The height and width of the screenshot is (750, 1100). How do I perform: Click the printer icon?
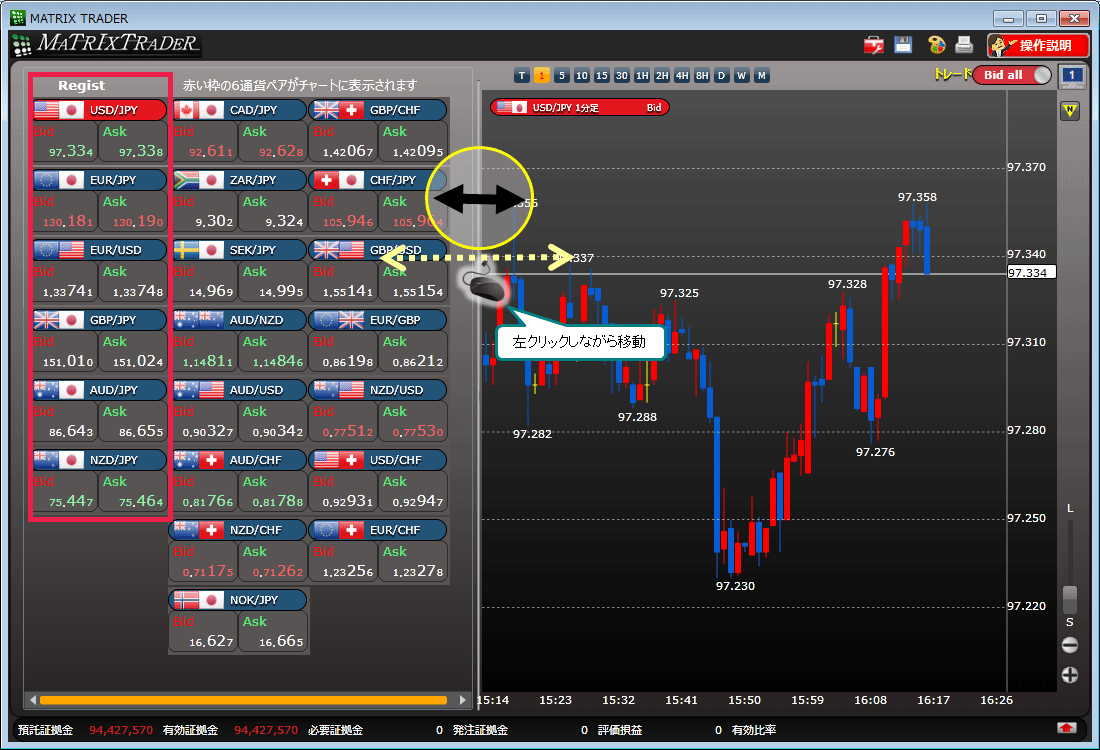pos(965,45)
